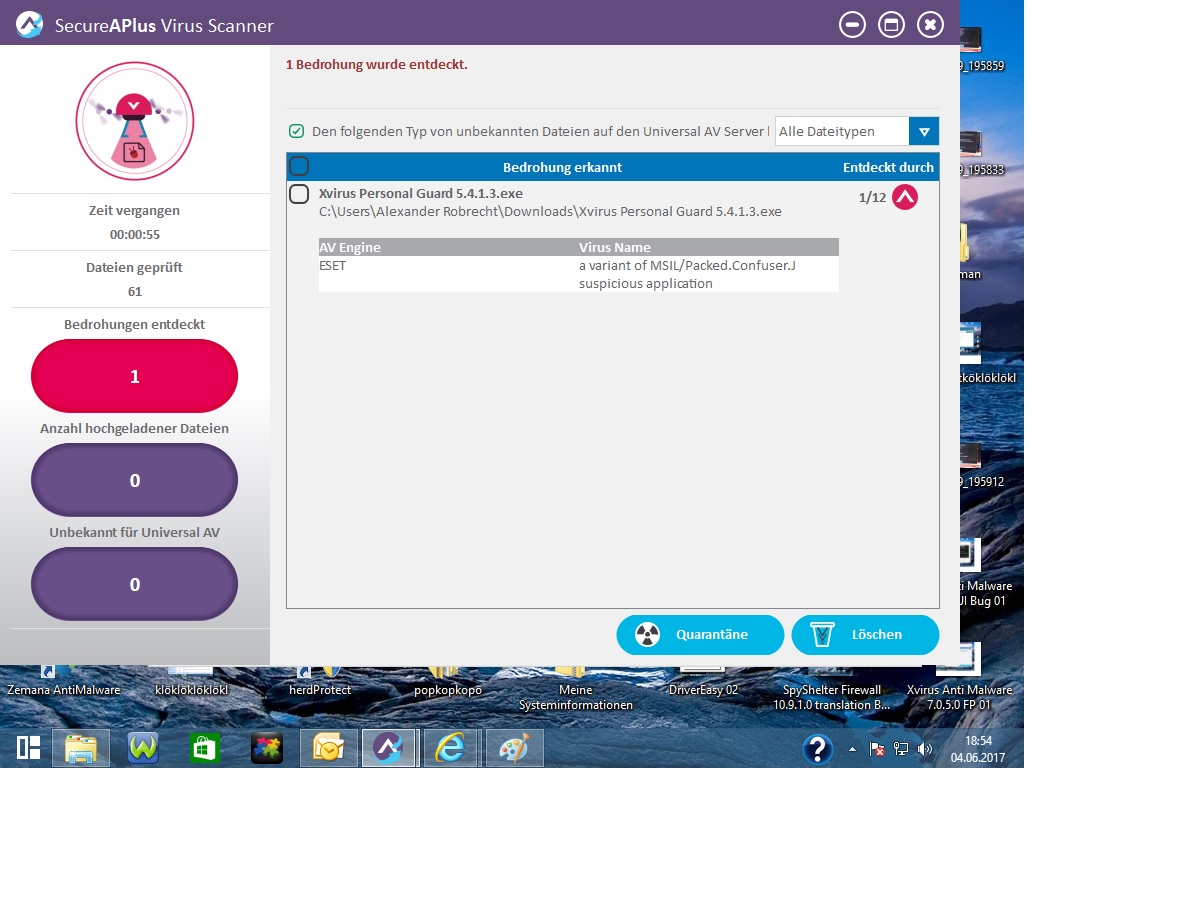Click the SecureAPlus taskbar icon
The width and height of the screenshot is (1192, 900).
[x=389, y=749]
